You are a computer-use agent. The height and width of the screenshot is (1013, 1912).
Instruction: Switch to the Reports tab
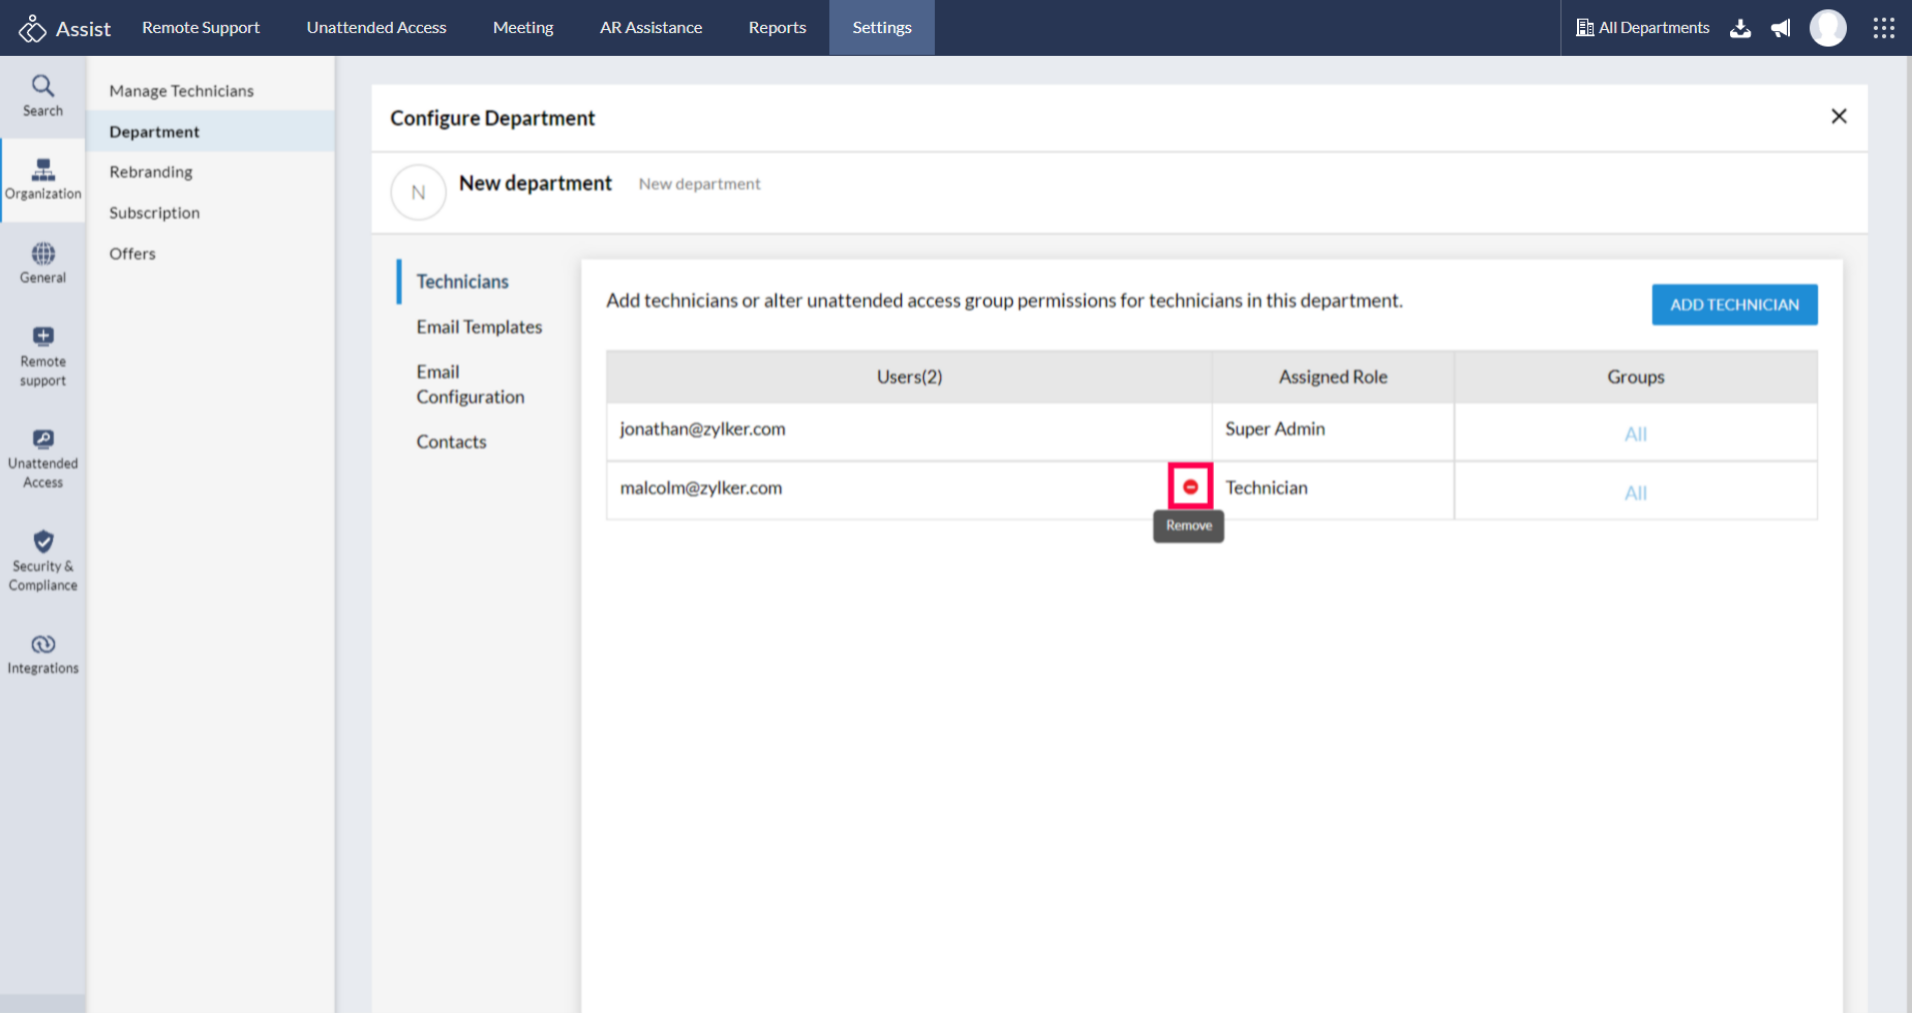click(777, 28)
